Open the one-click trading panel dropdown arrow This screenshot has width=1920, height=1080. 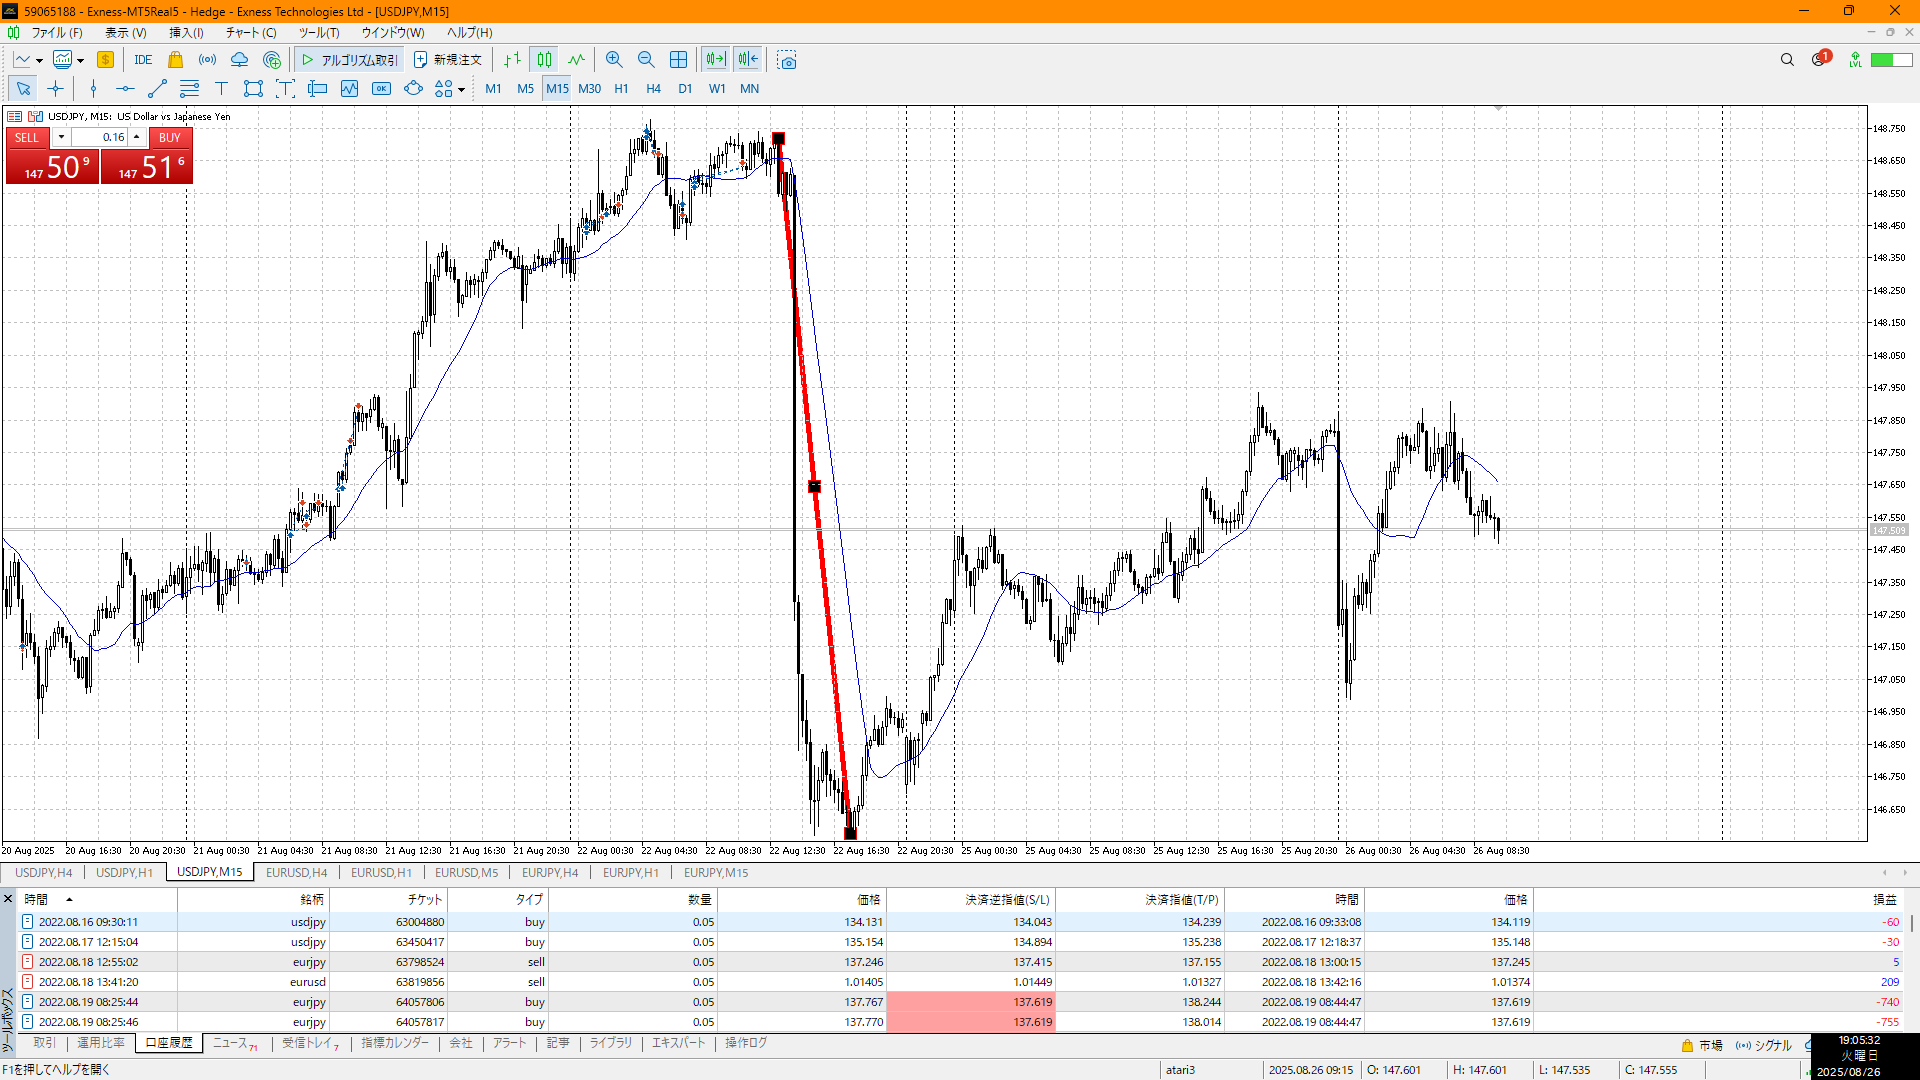point(61,137)
